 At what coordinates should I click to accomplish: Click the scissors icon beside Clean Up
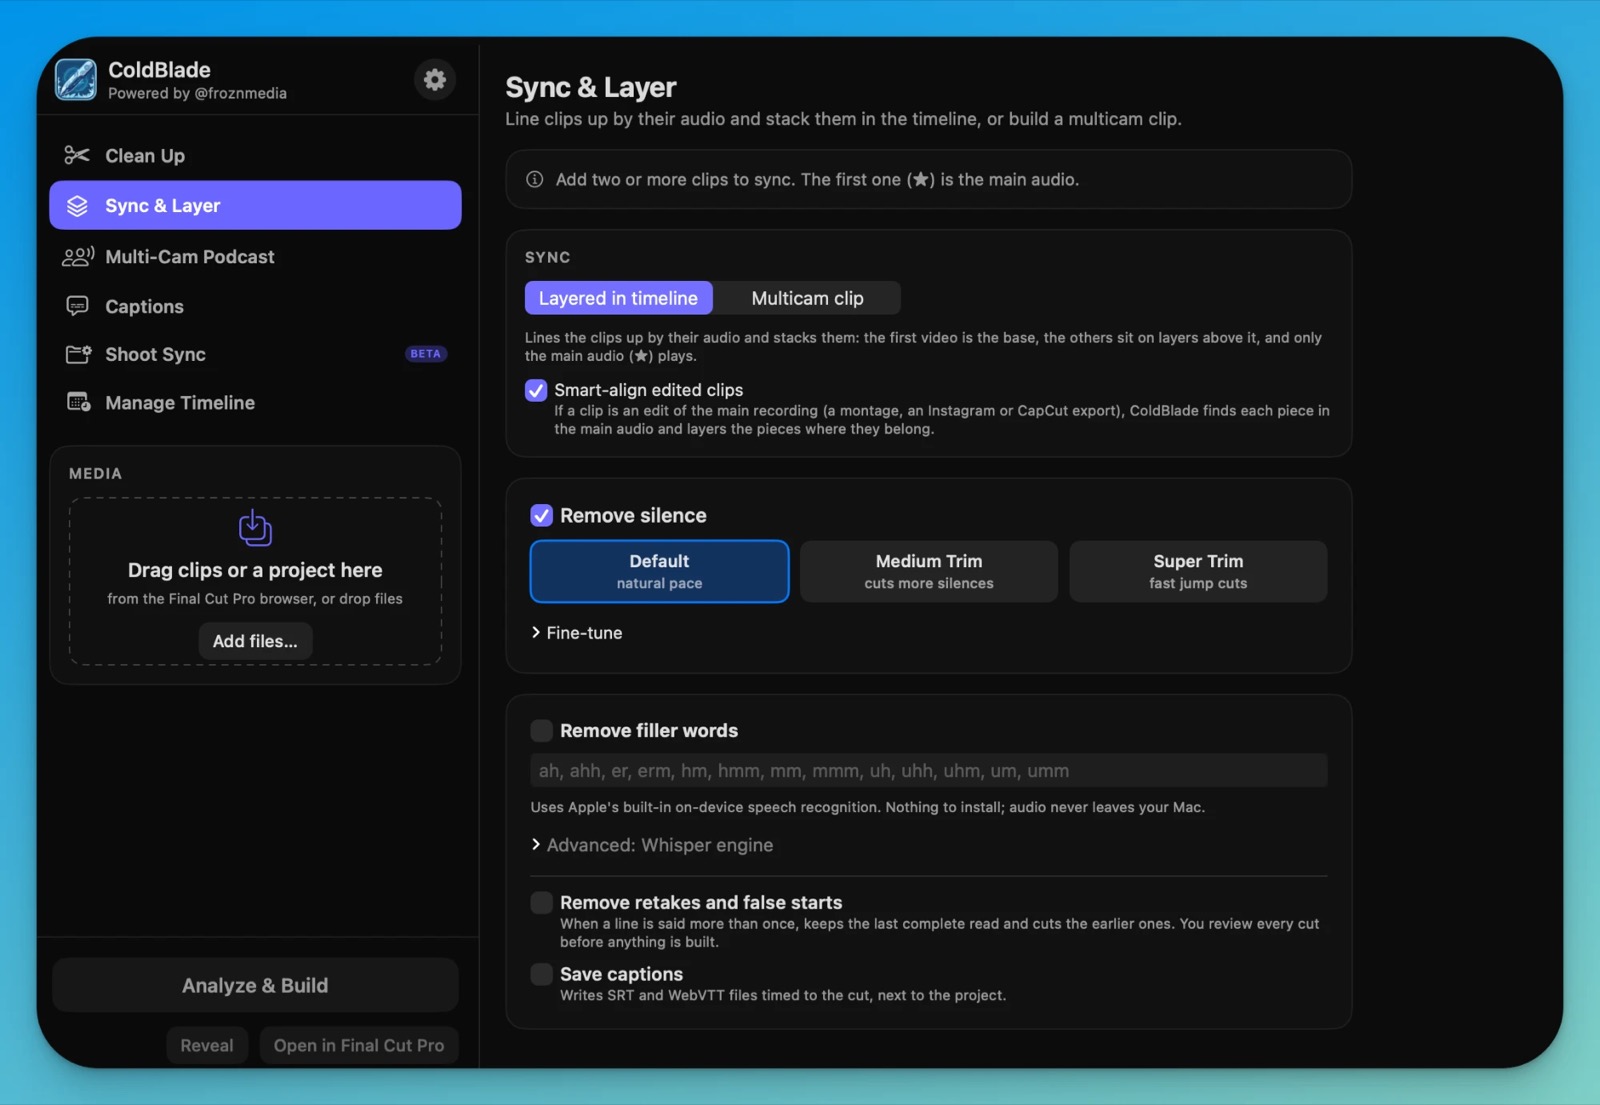(77, 155)
